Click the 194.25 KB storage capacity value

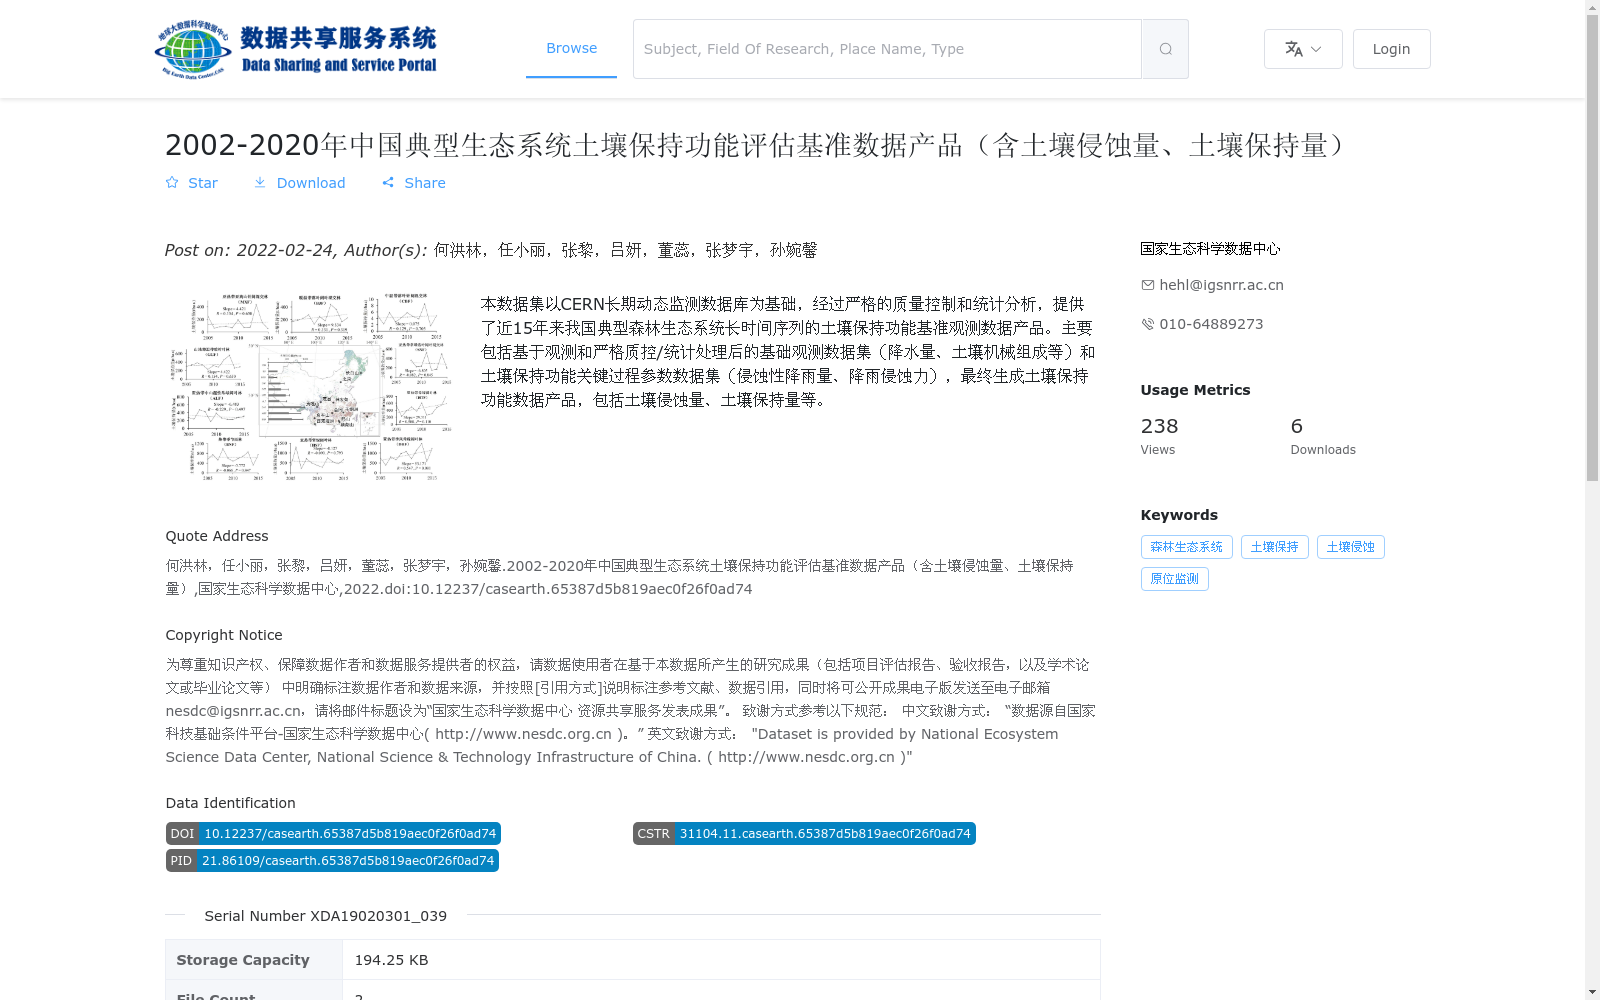click(391, 960)
